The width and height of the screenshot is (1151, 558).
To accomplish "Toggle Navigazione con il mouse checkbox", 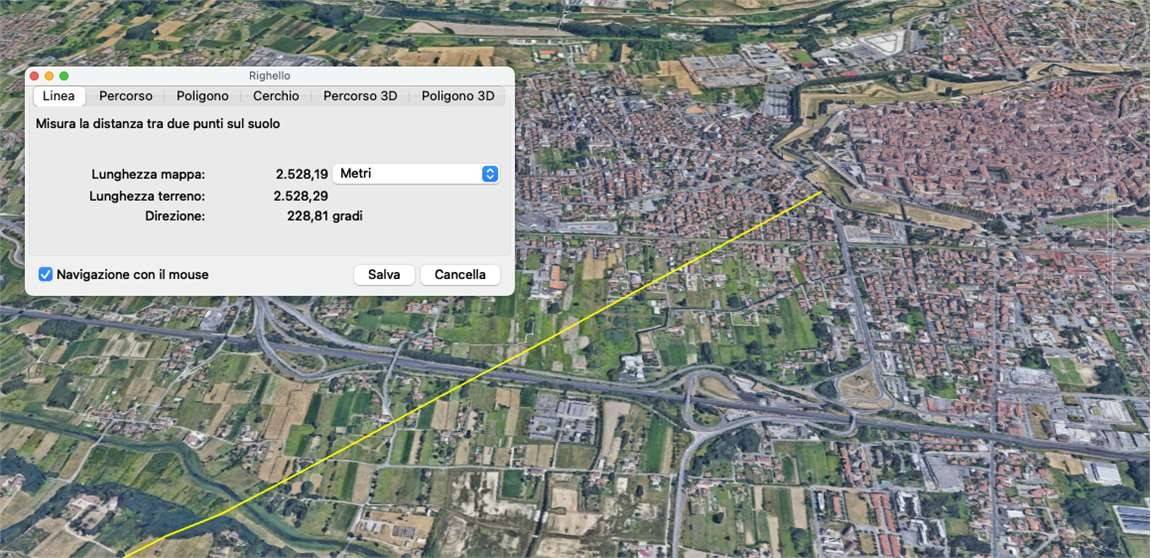I will click(46, 275).
